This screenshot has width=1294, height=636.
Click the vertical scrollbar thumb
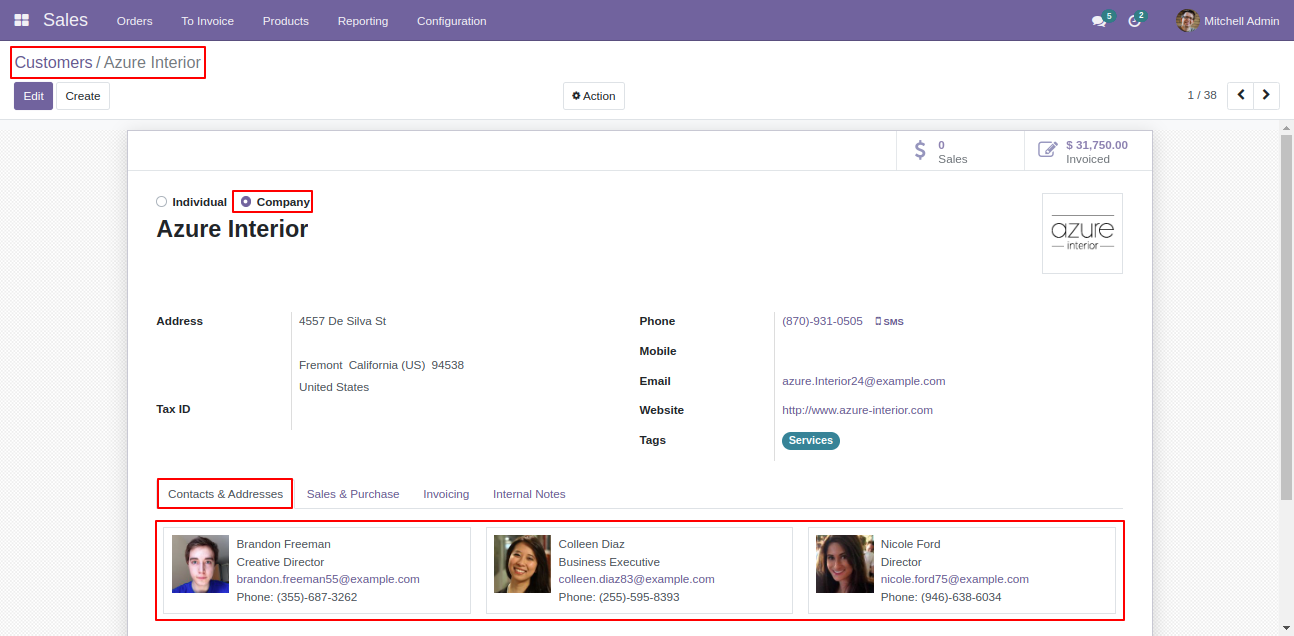(x=1286, y=316)
